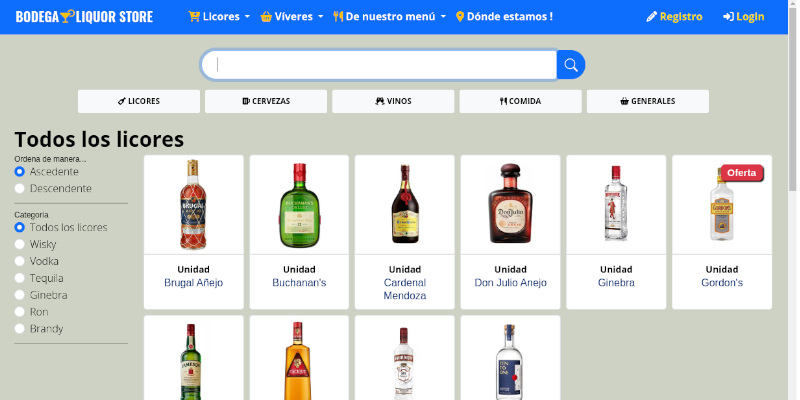Viewport: 800px width, 400px height.
Task: Show the LICORES category
Action: click(139, 101)
